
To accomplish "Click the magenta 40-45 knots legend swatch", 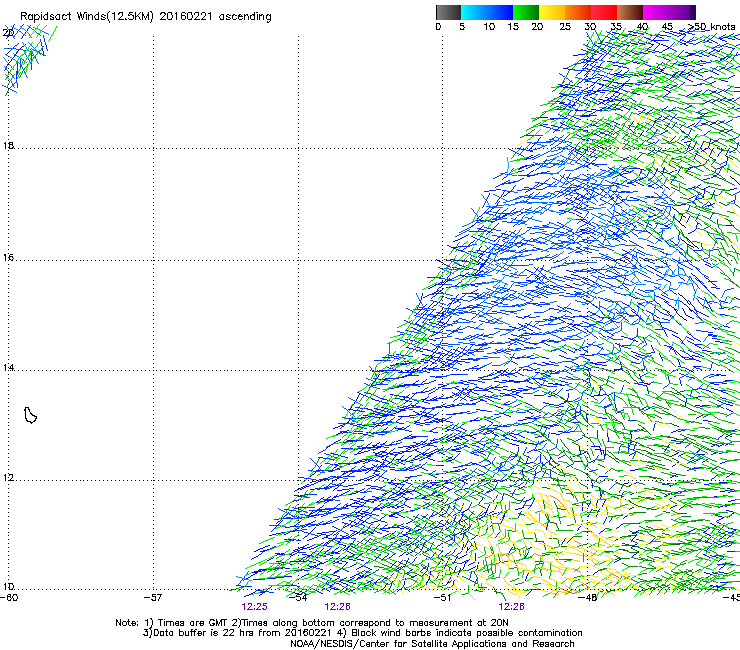I will click(656, 12).
